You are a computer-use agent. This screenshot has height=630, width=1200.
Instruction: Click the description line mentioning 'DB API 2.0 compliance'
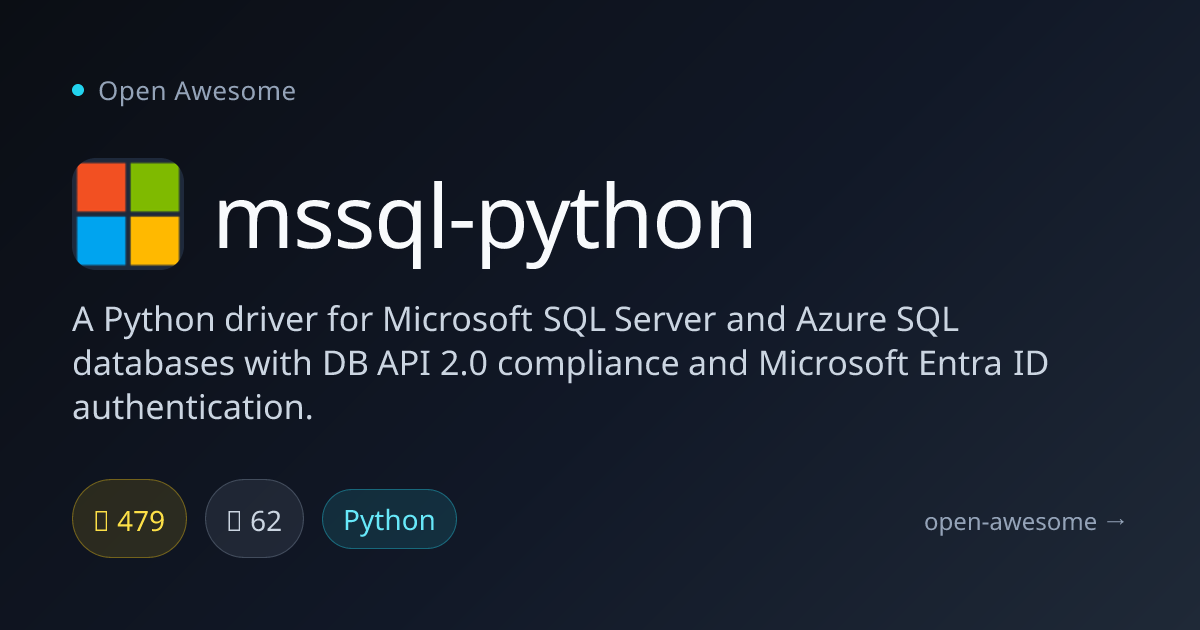click(x=560, y=364)
